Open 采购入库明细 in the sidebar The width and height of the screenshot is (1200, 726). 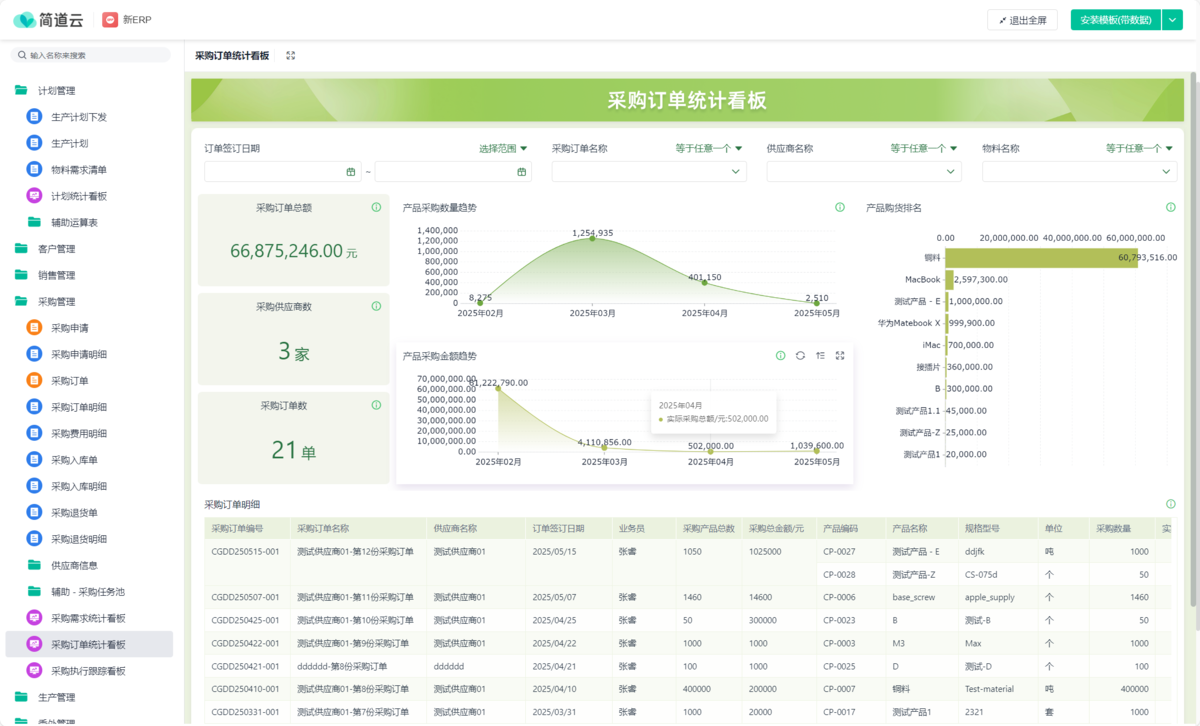tap(79, 486)
